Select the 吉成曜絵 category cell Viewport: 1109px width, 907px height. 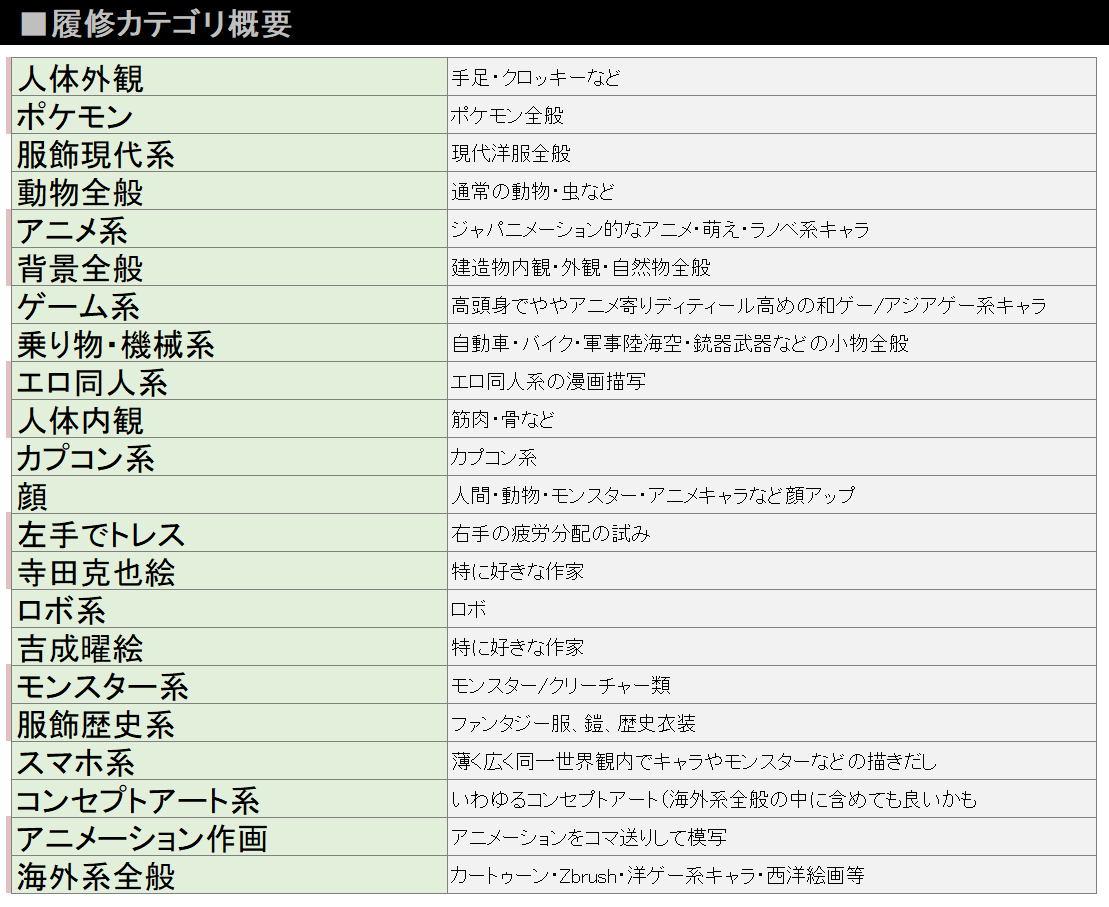point(229,647)
